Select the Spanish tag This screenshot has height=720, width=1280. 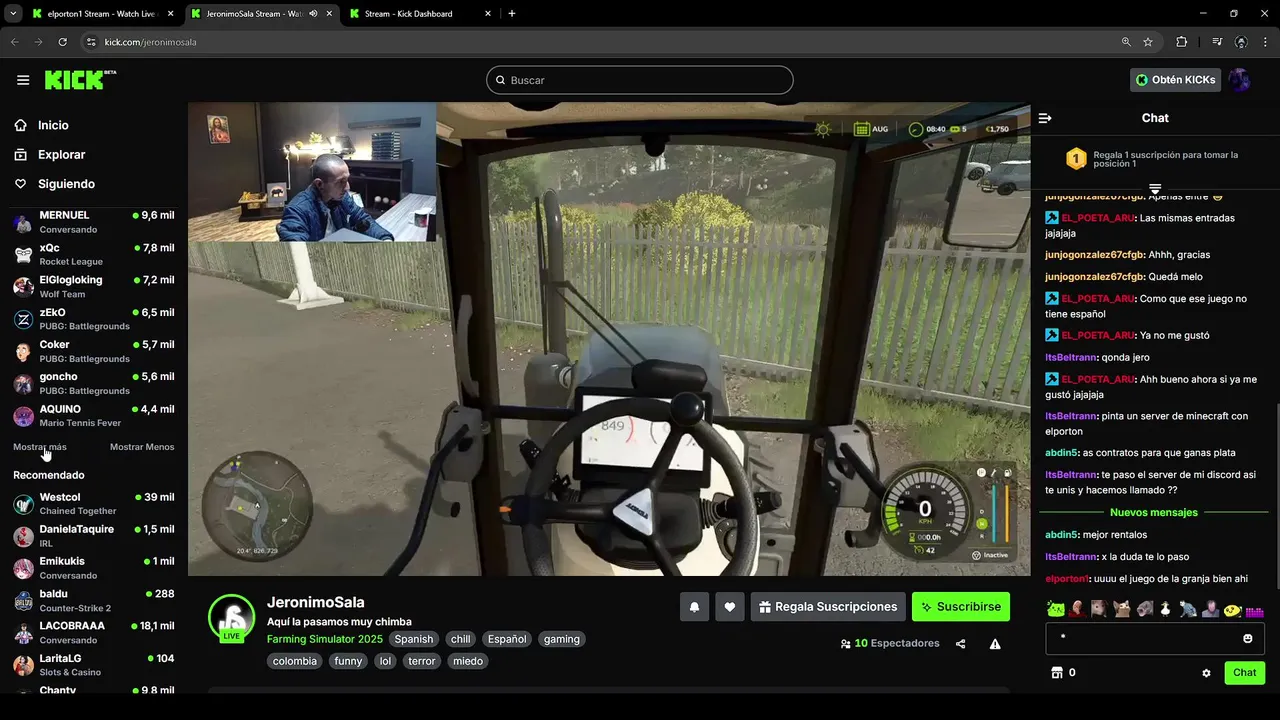(414, 639)
